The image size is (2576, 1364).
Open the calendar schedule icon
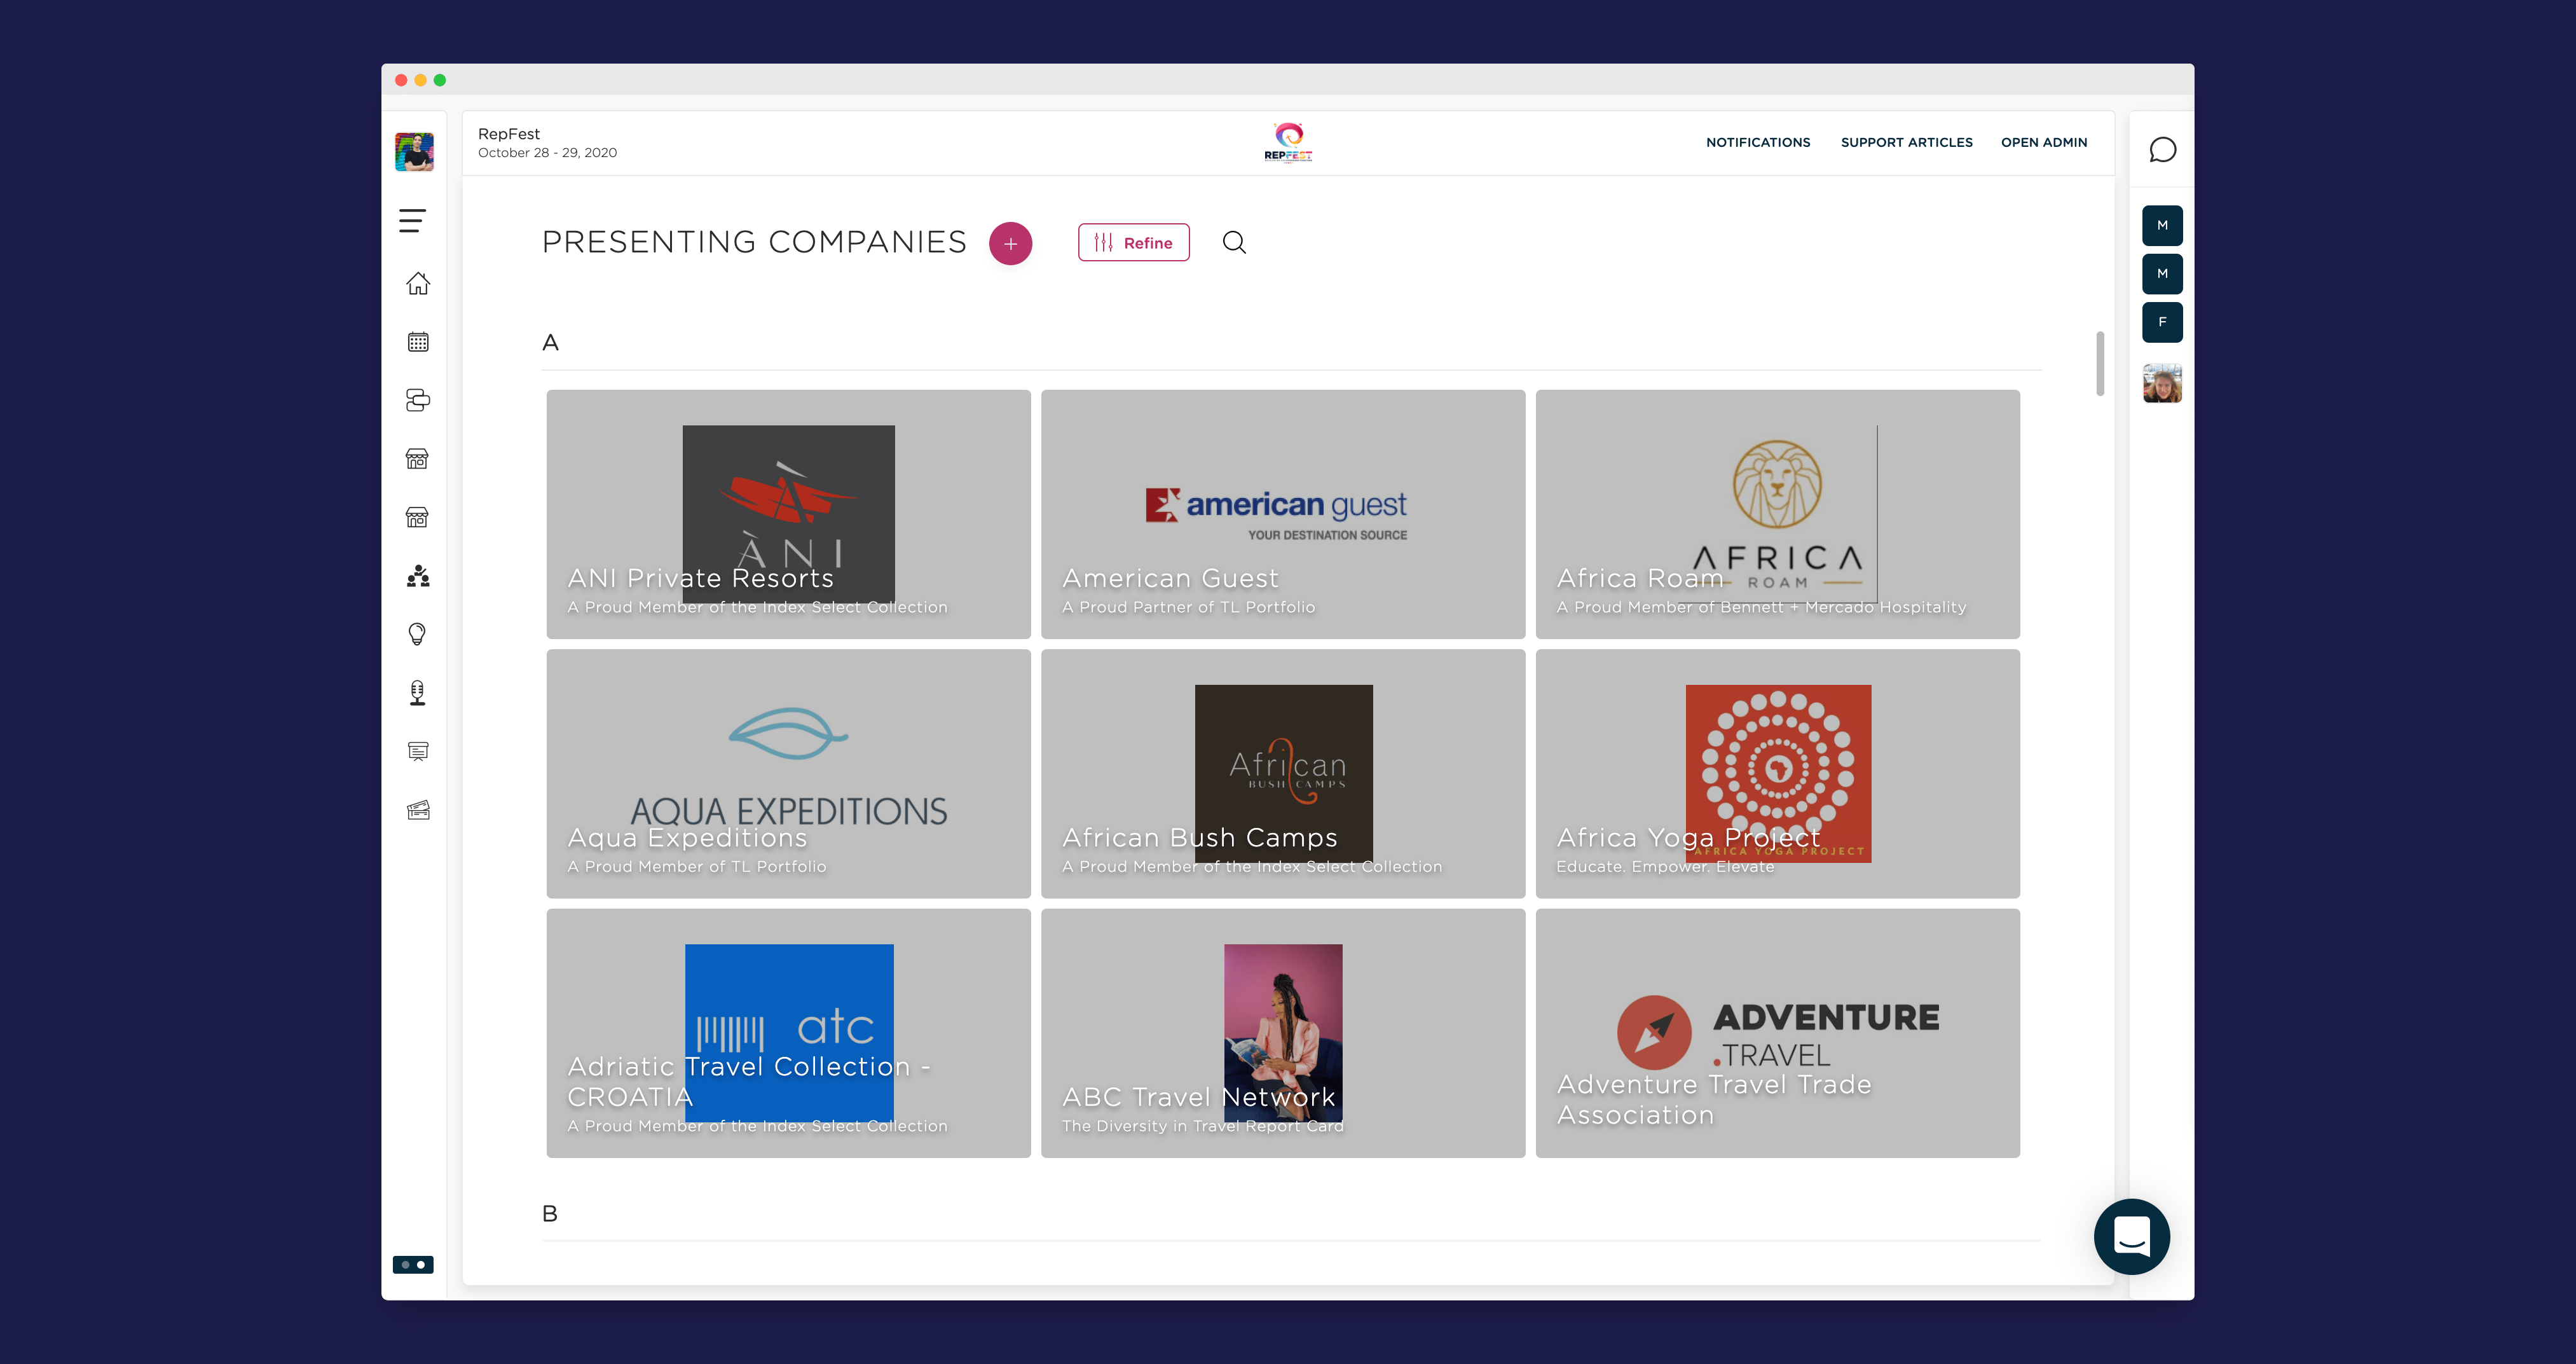click(418, 342)
